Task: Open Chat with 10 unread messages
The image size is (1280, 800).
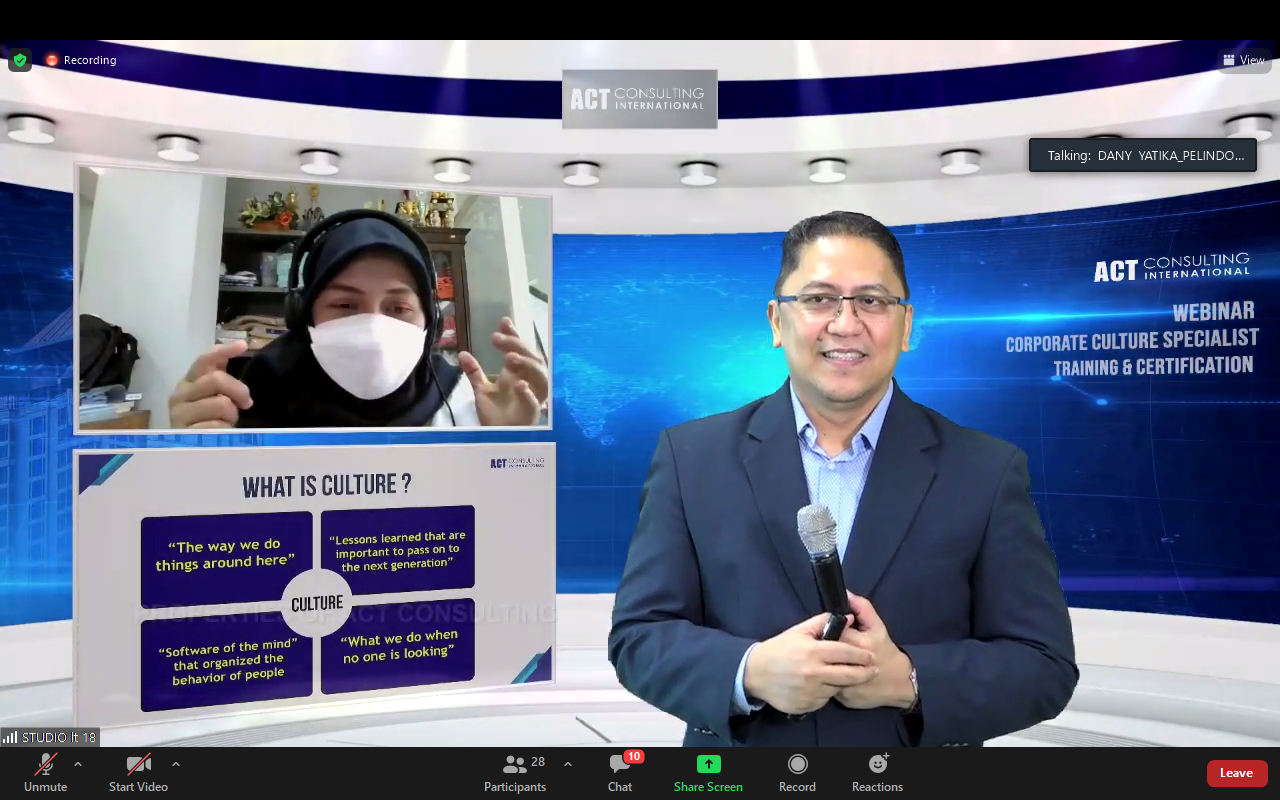Action: click(x=620, y=772)
